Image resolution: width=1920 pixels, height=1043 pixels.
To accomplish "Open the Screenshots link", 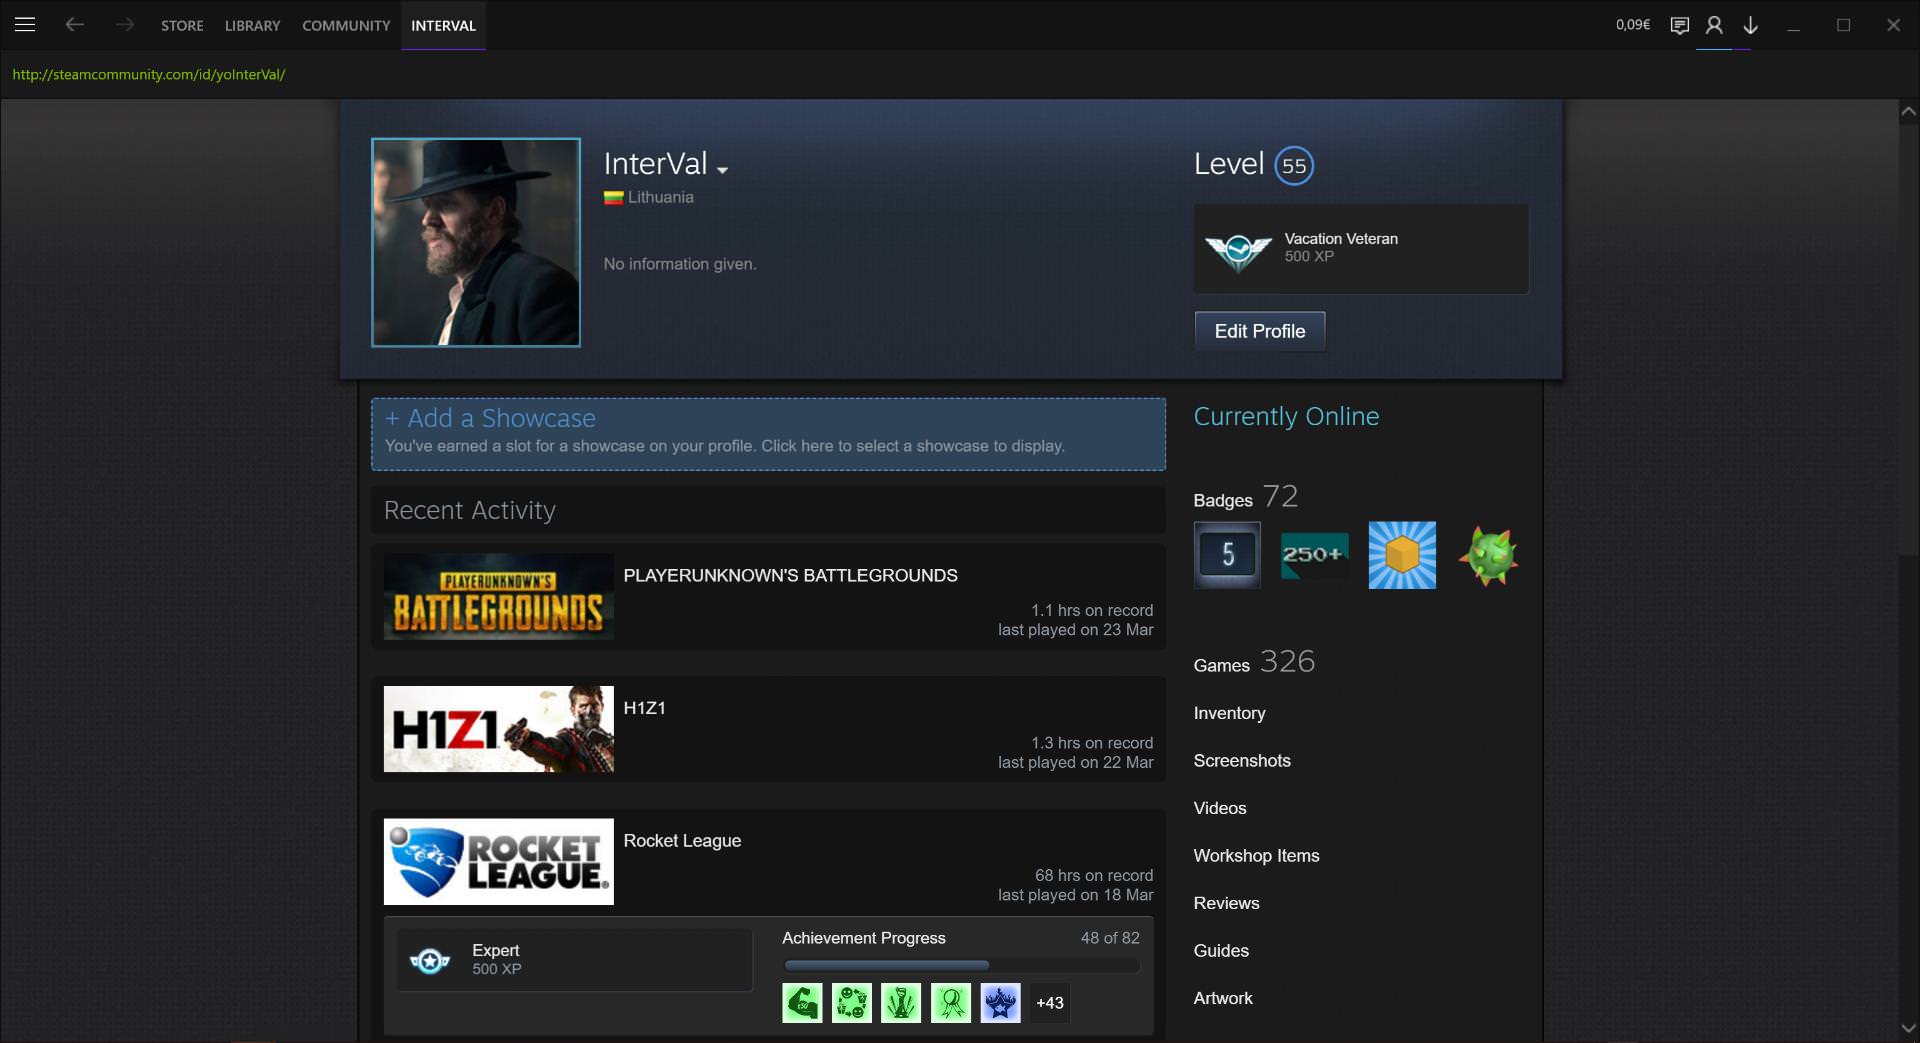I will pos(1242,761).
